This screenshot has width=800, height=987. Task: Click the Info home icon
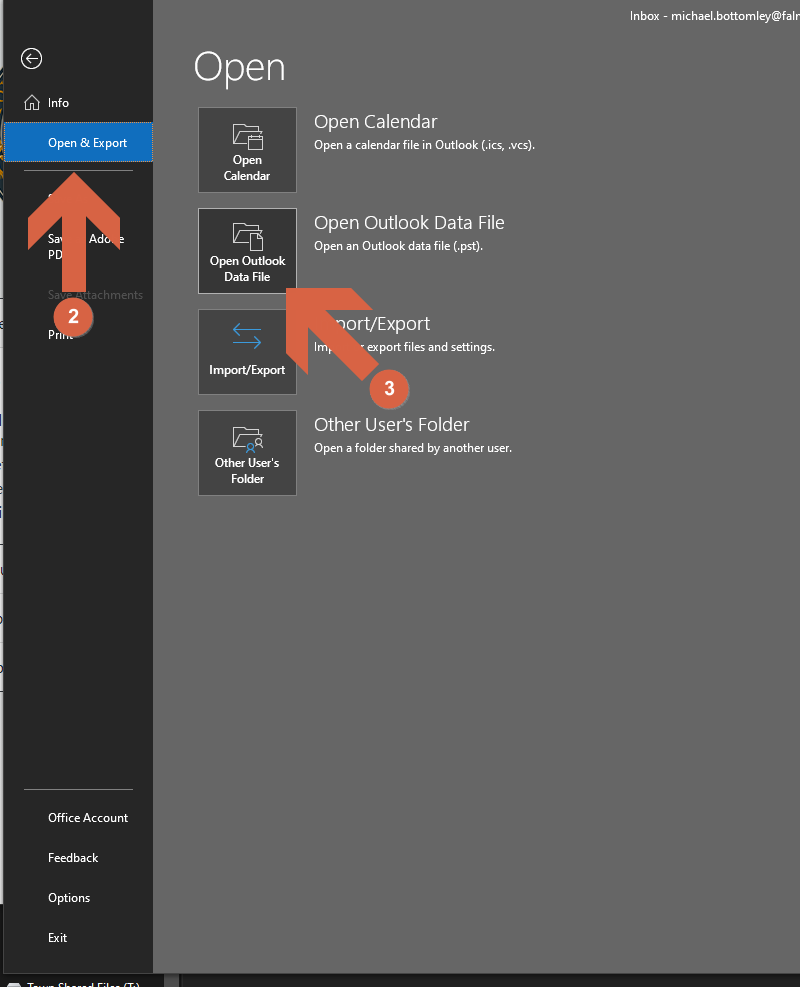31,103
